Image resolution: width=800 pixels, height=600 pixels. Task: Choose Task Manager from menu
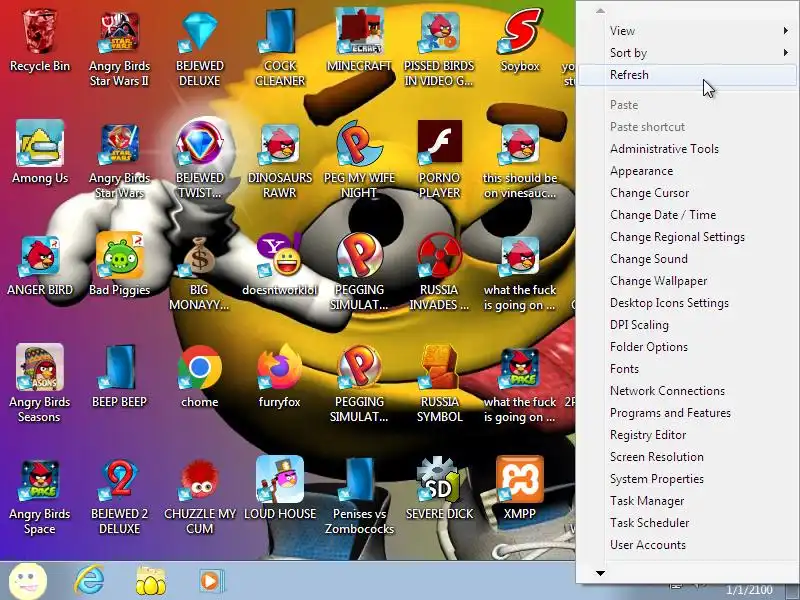tap(688, 500)
